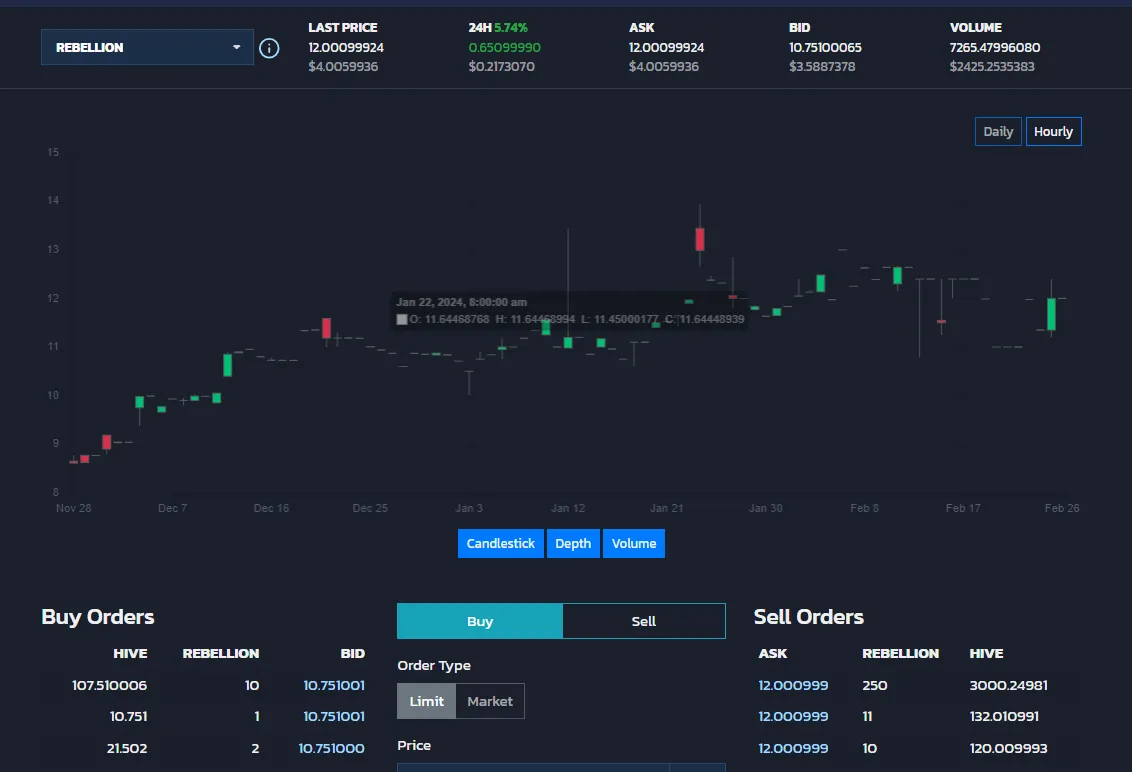Viewport: 1132px width, 772px height.
Task: Click the Sell Orders heading
Action: (x=809, y=617)
